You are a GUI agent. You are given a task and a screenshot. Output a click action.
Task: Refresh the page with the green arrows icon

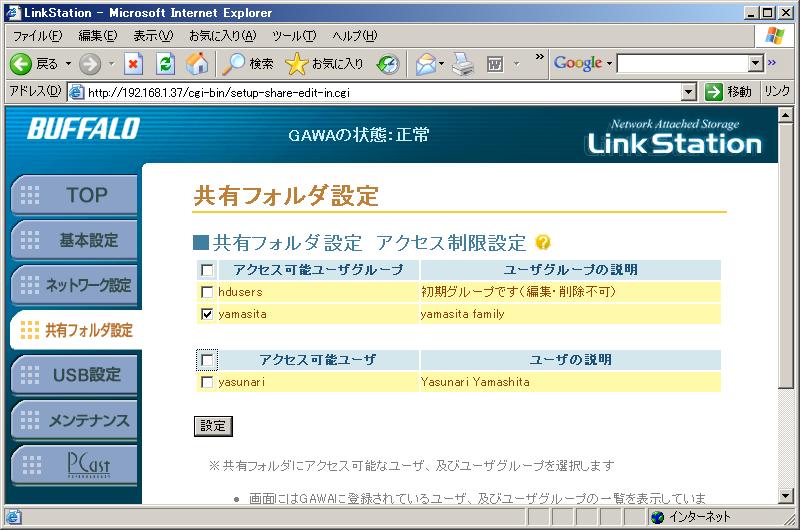pos(165,64)
